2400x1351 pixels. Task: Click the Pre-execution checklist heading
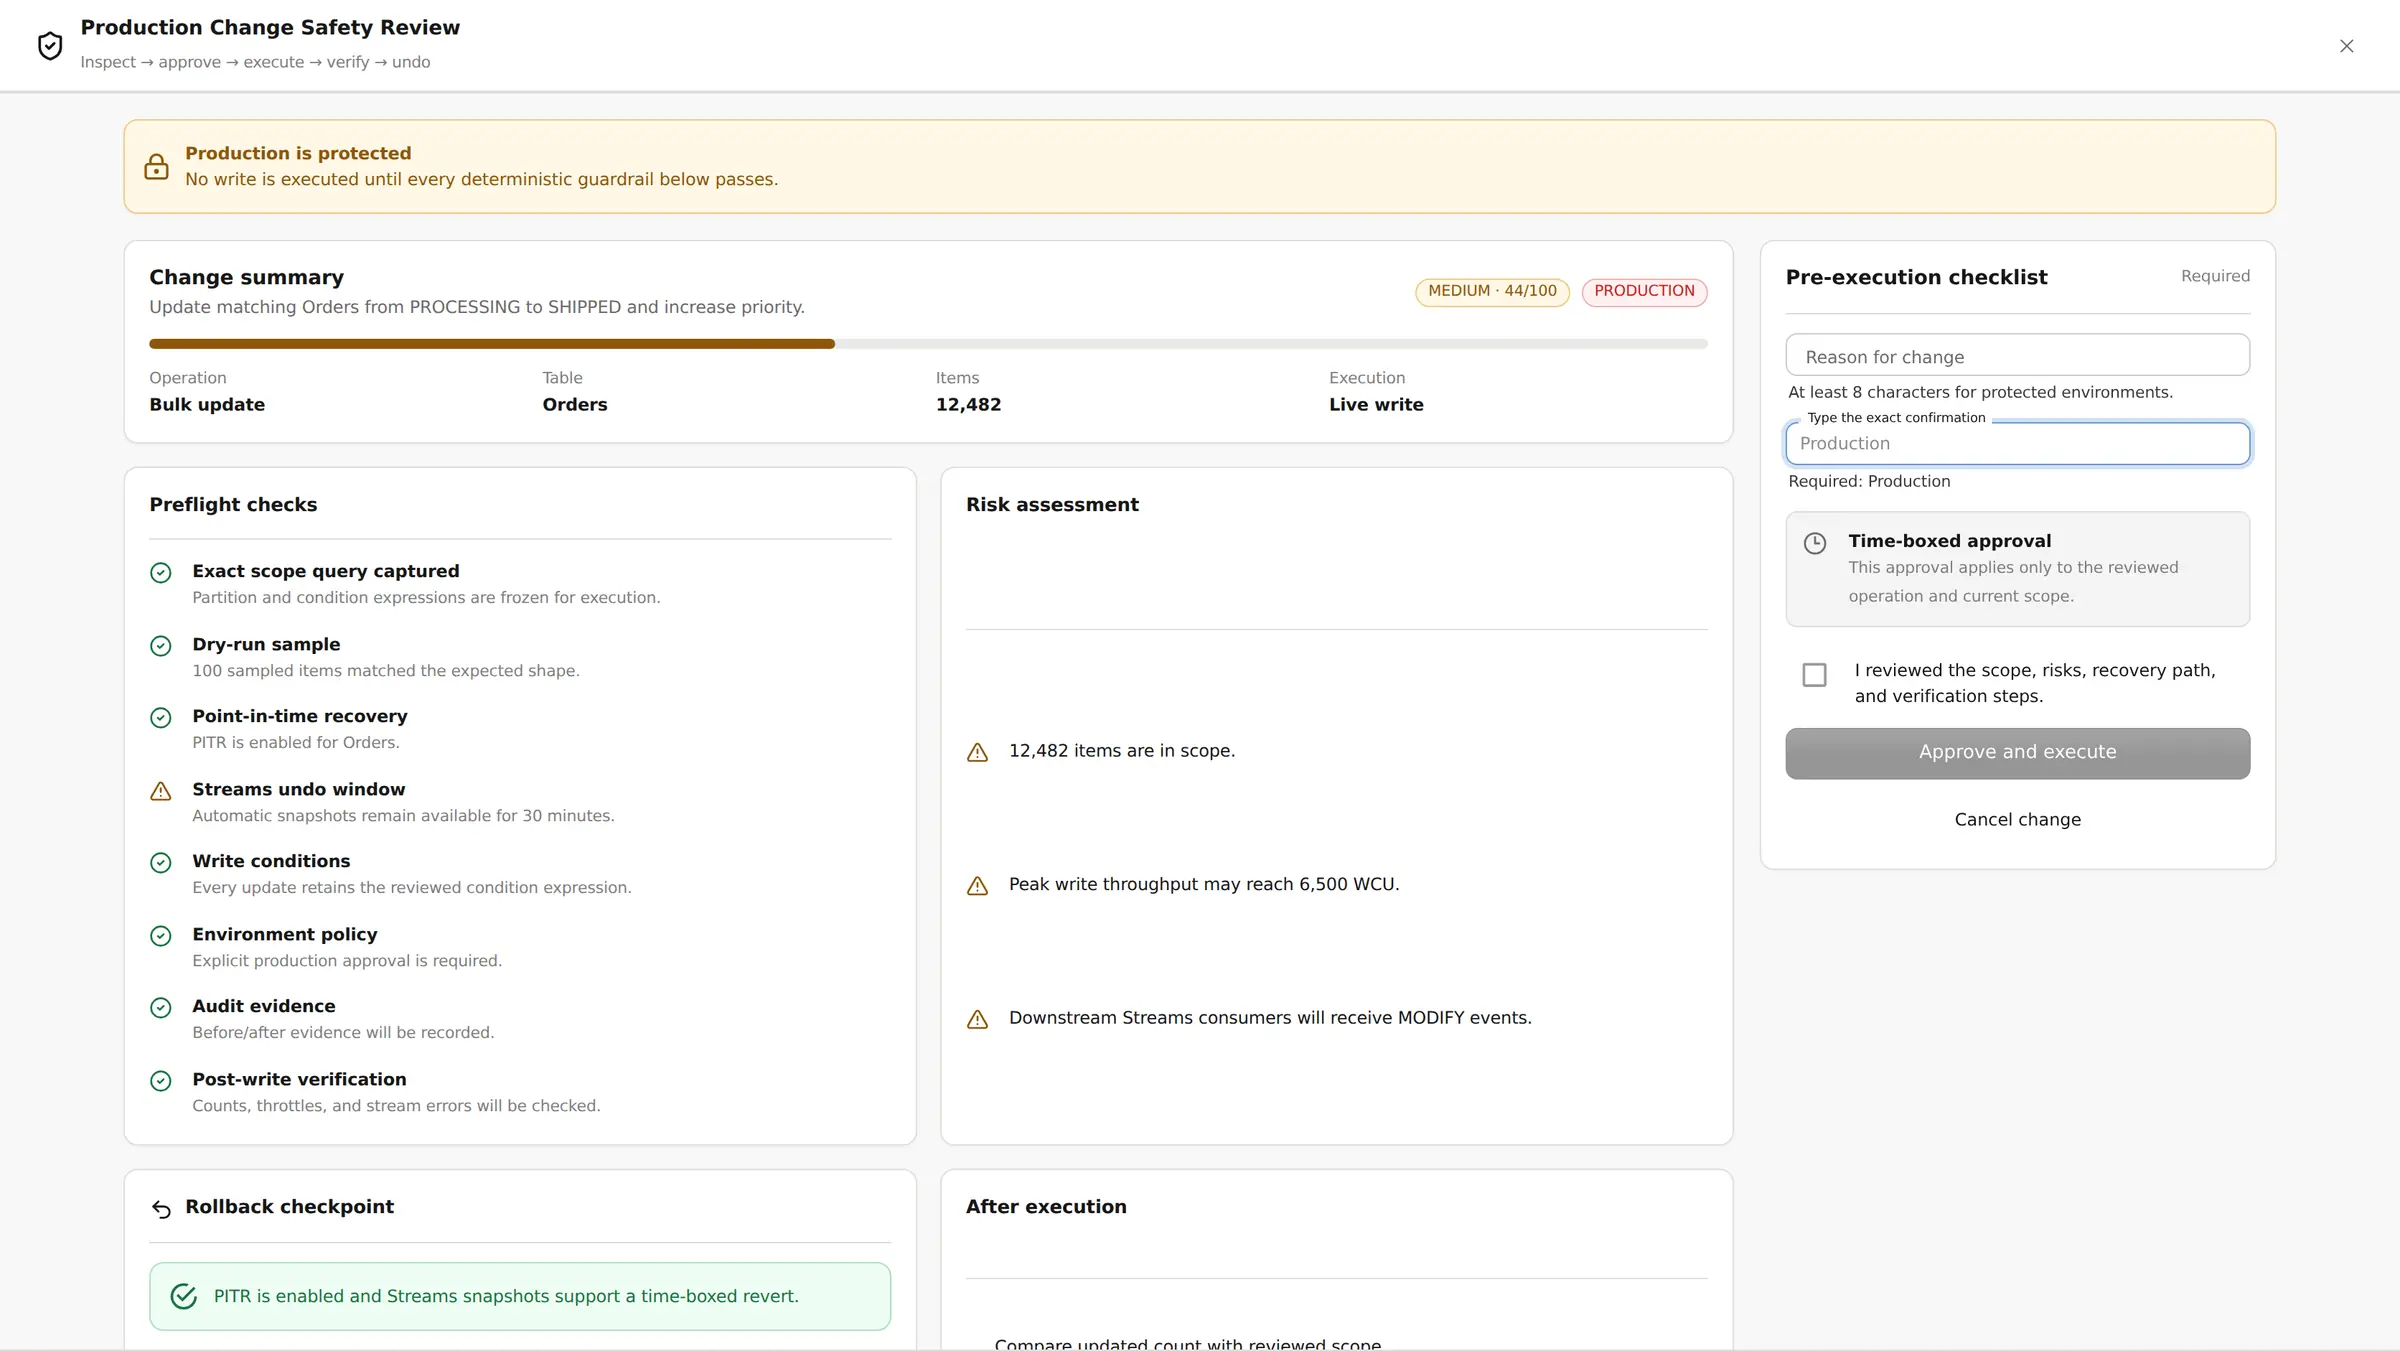coord(1916,277)
